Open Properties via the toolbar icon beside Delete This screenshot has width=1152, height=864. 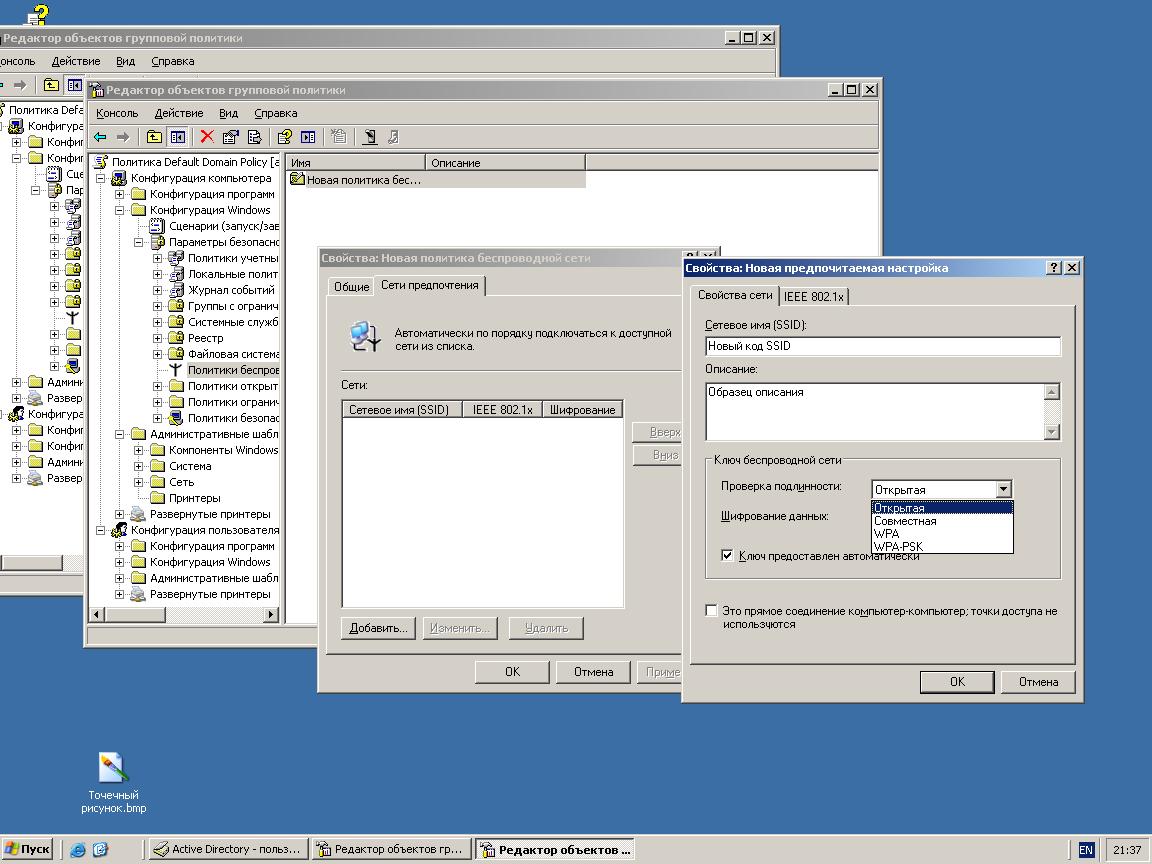pos(231,137)
